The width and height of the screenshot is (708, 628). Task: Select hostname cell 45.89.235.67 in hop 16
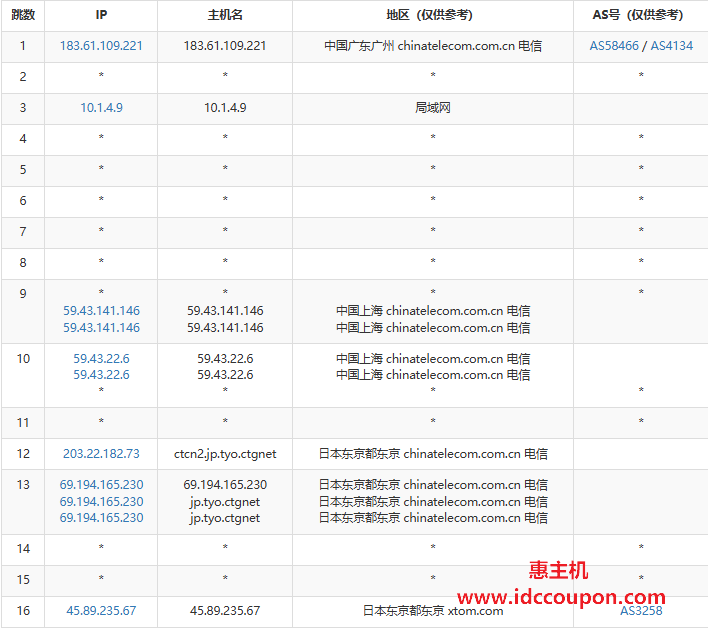pos(225,610)
